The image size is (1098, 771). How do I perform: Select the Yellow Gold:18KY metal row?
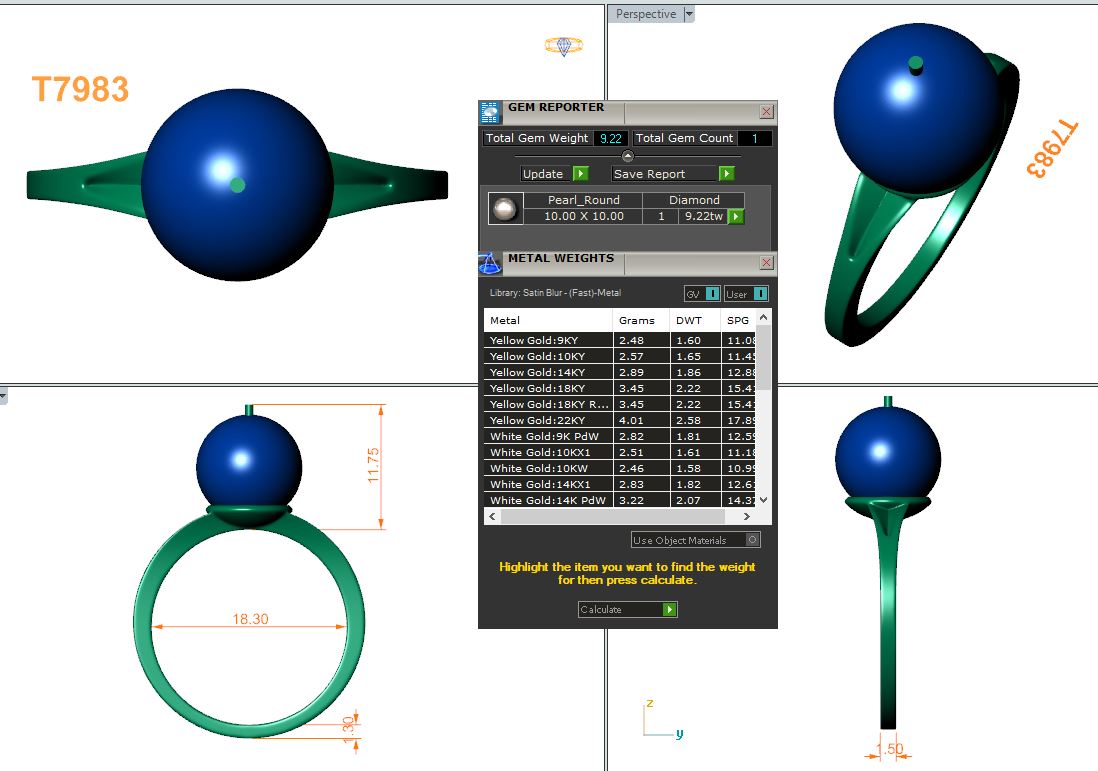(x=548, y=389)
